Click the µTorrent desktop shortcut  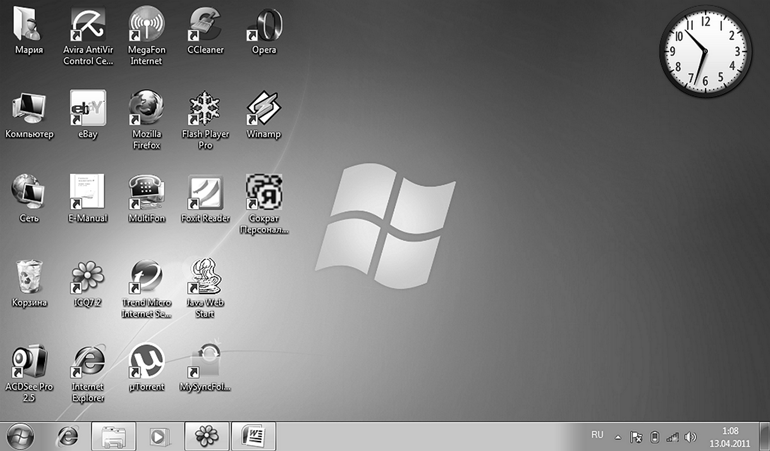[x=147, y=360]
